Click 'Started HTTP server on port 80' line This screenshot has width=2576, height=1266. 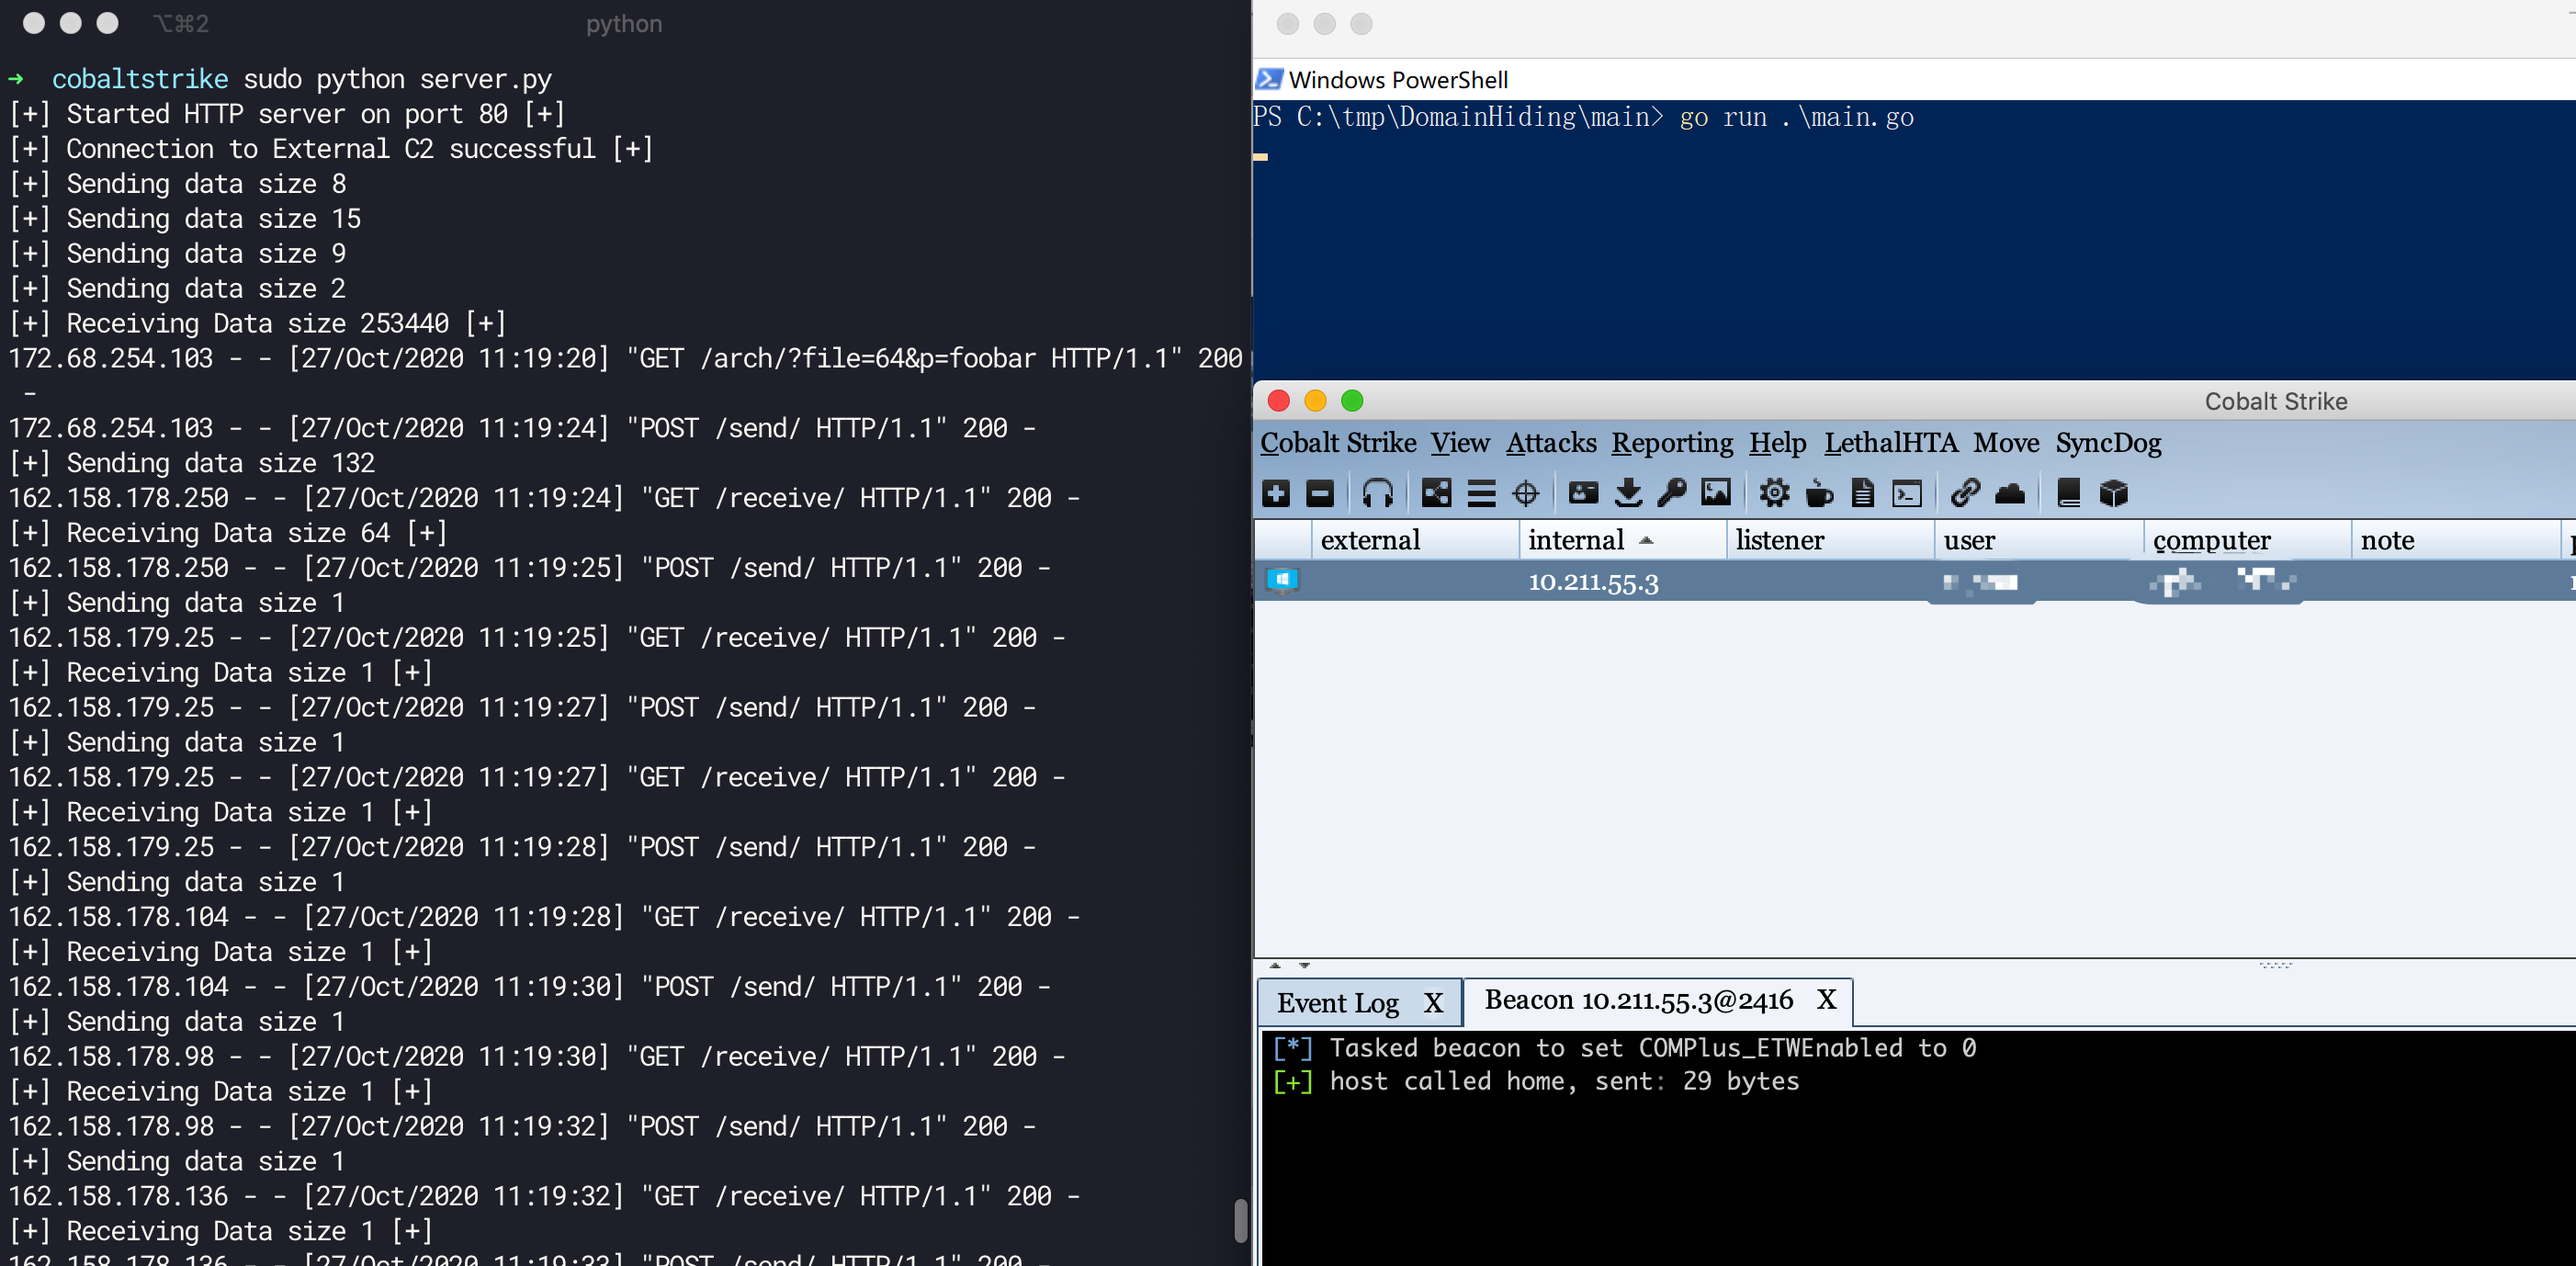pos(286,114)
